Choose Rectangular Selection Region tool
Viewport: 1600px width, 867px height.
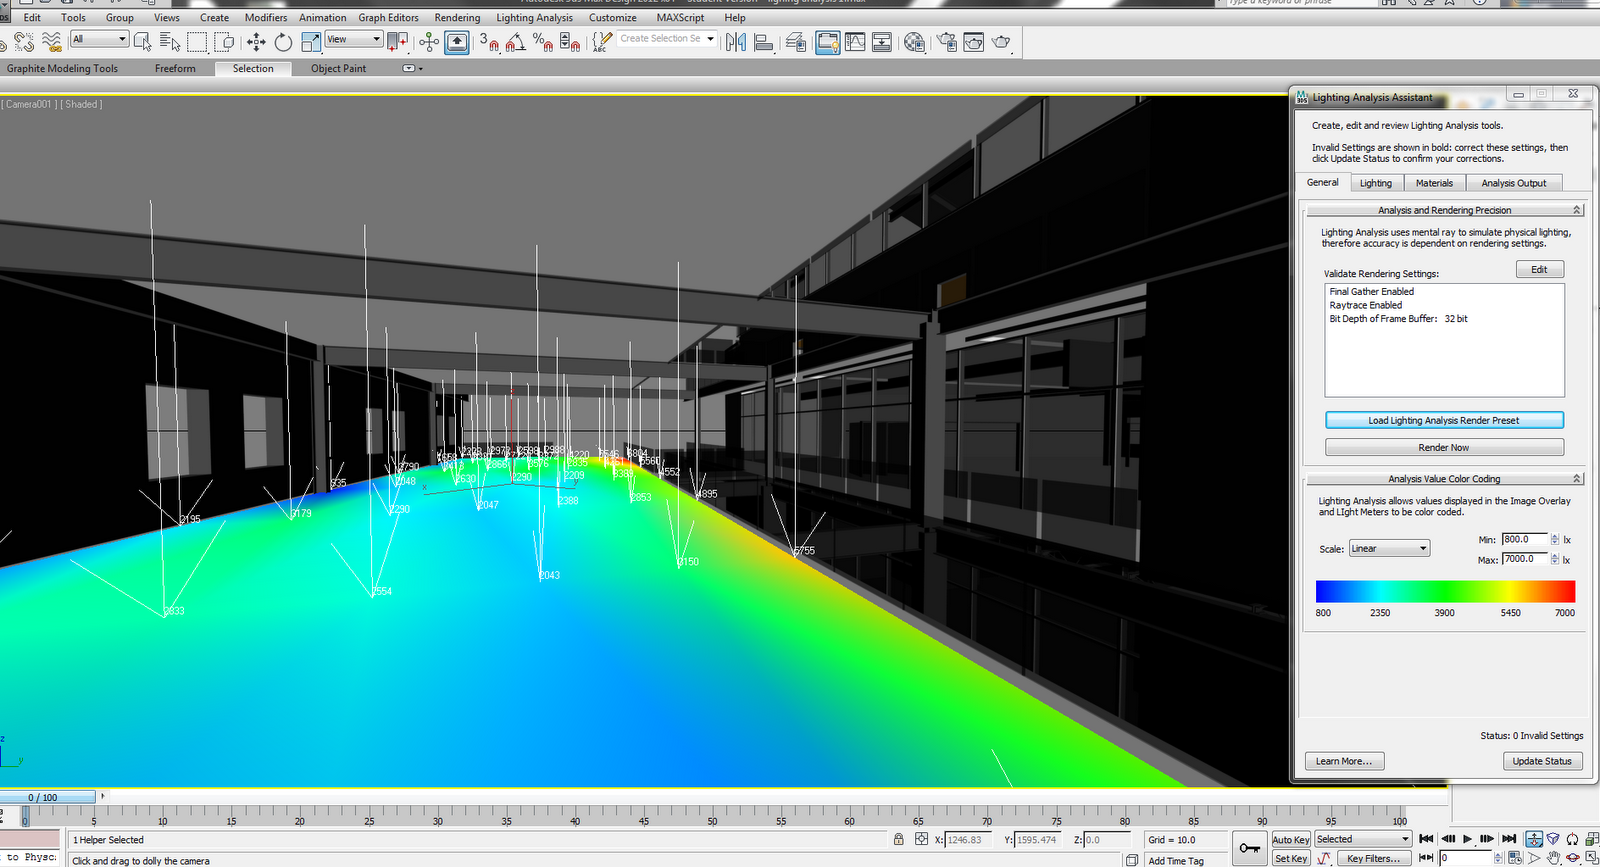pyautogui.click(x=197, y=41)
